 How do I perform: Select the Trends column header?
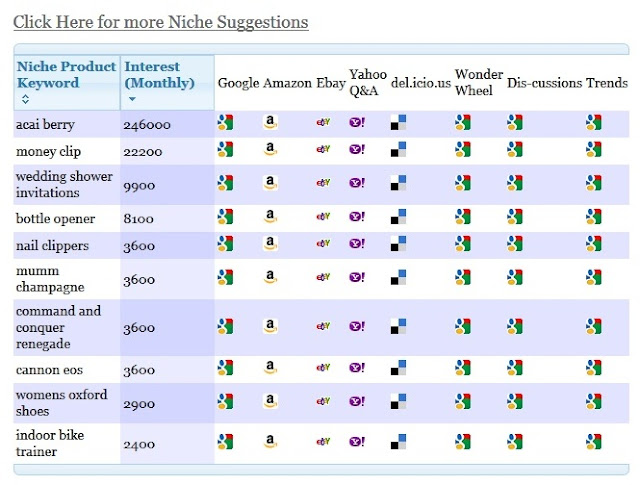[607, 83]
